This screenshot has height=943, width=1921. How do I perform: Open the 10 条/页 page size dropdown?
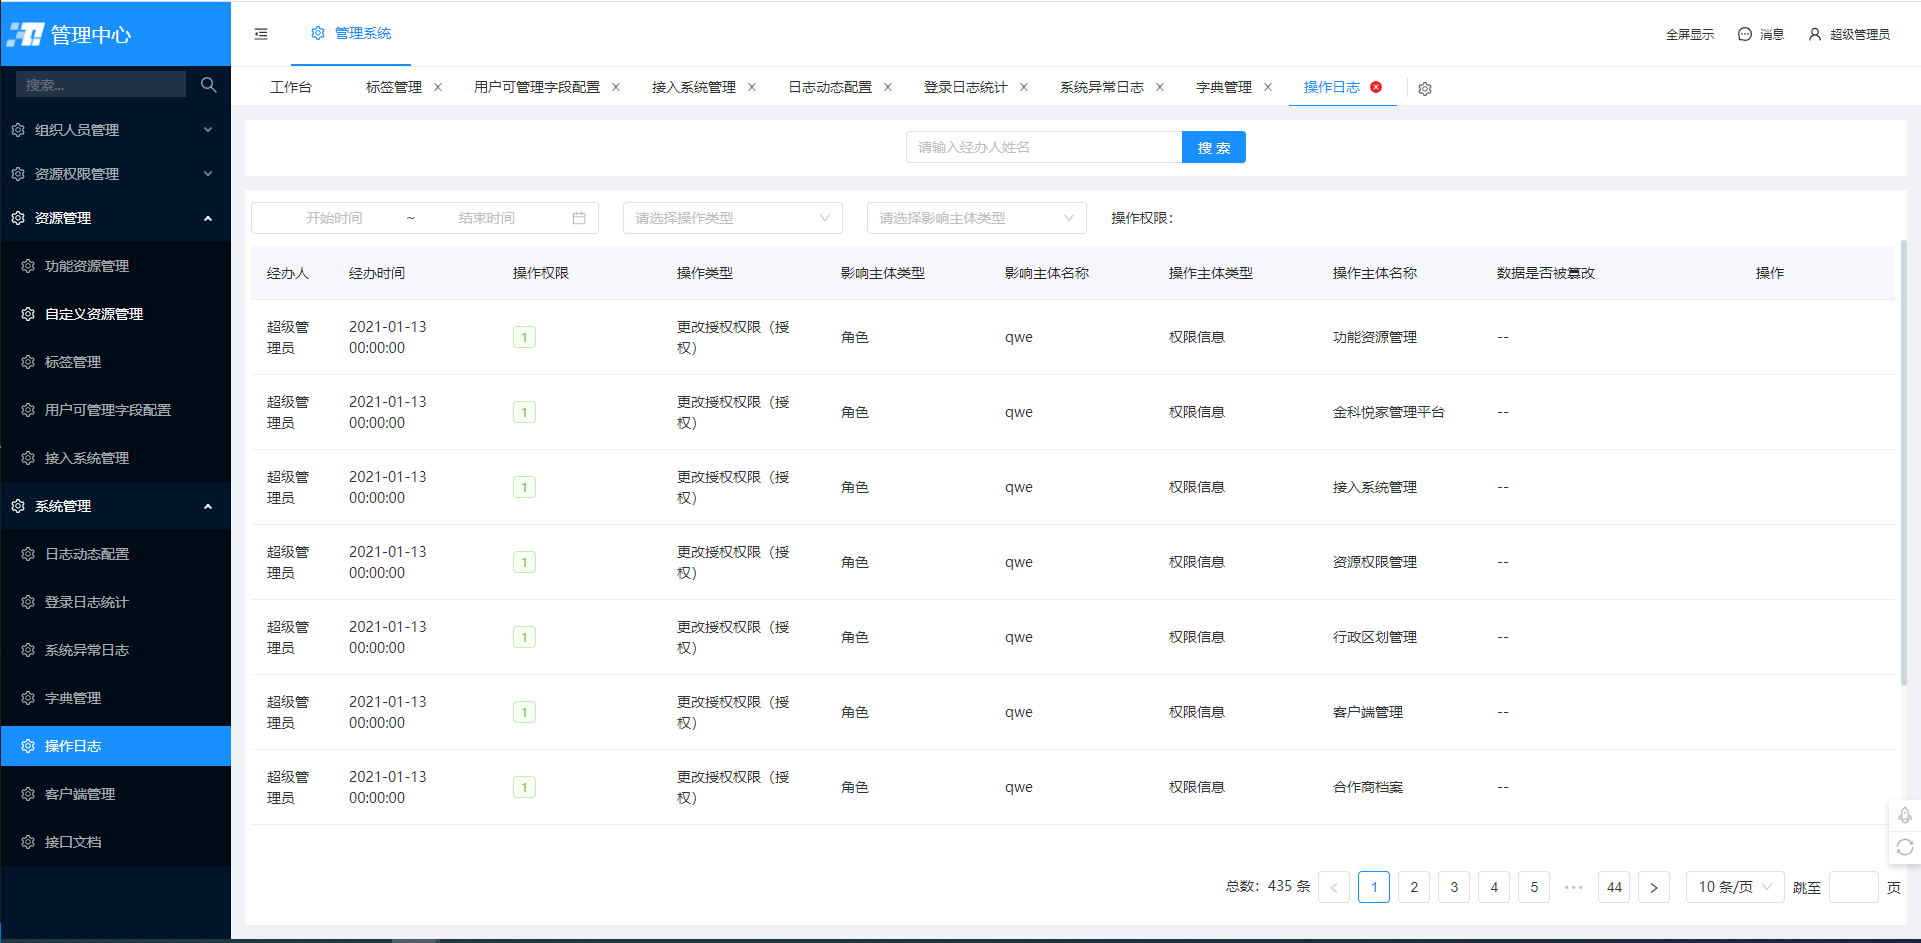[1735, 887]
